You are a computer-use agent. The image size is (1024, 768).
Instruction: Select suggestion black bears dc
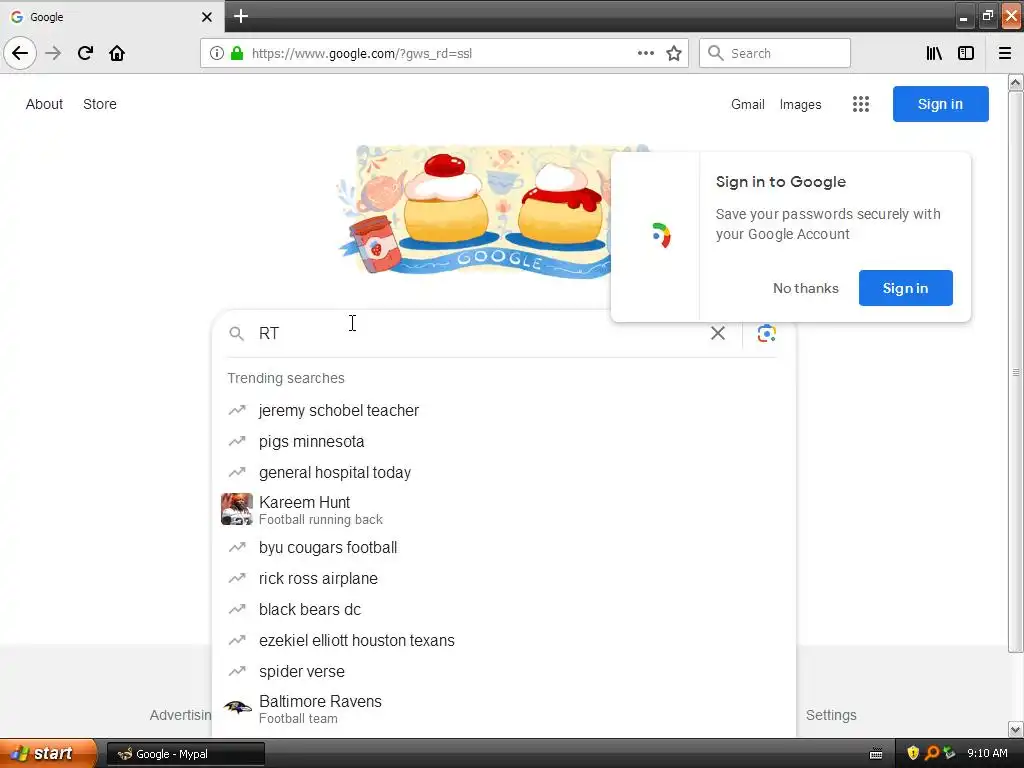pos(504,609)
